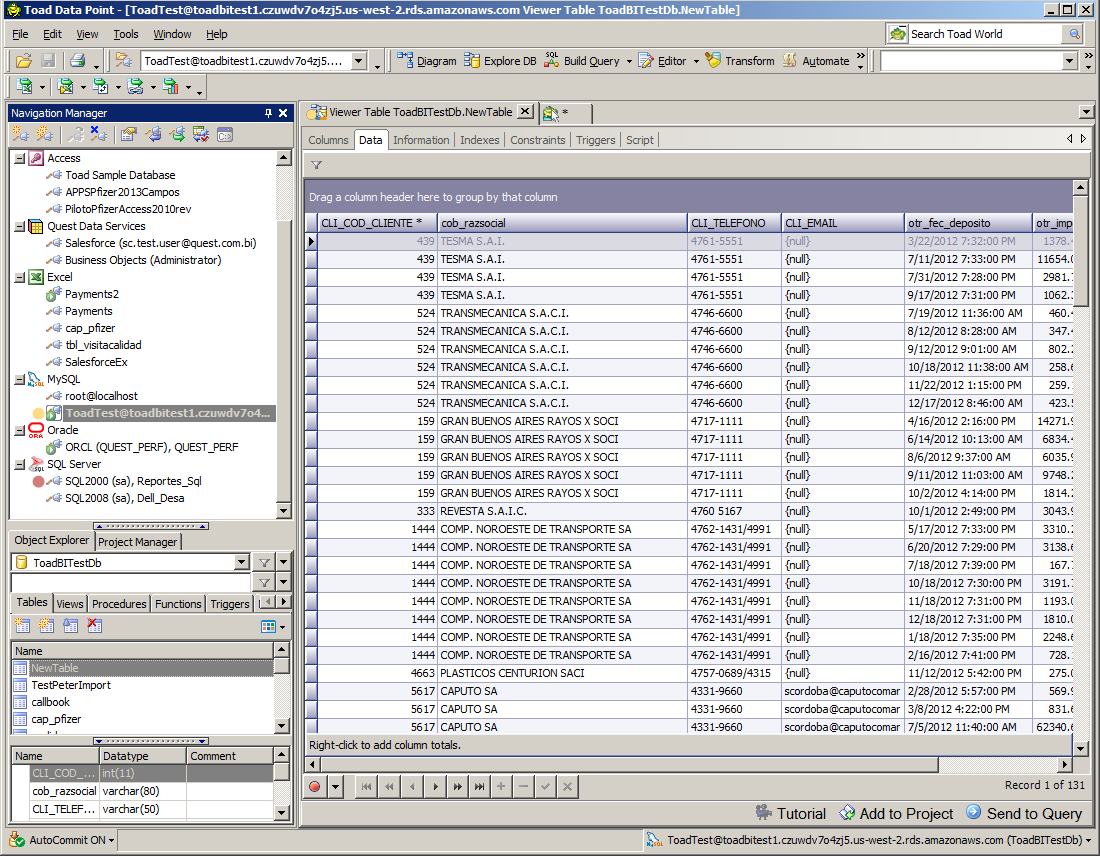Click Add to Project
The width and height of the screenshot is (1100, 856).
(x=896, y=813)
